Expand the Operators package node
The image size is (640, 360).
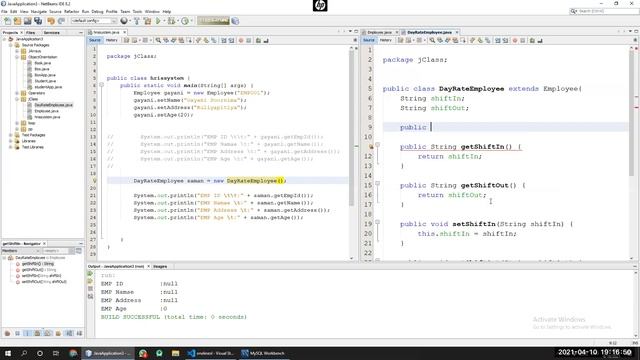17,93
